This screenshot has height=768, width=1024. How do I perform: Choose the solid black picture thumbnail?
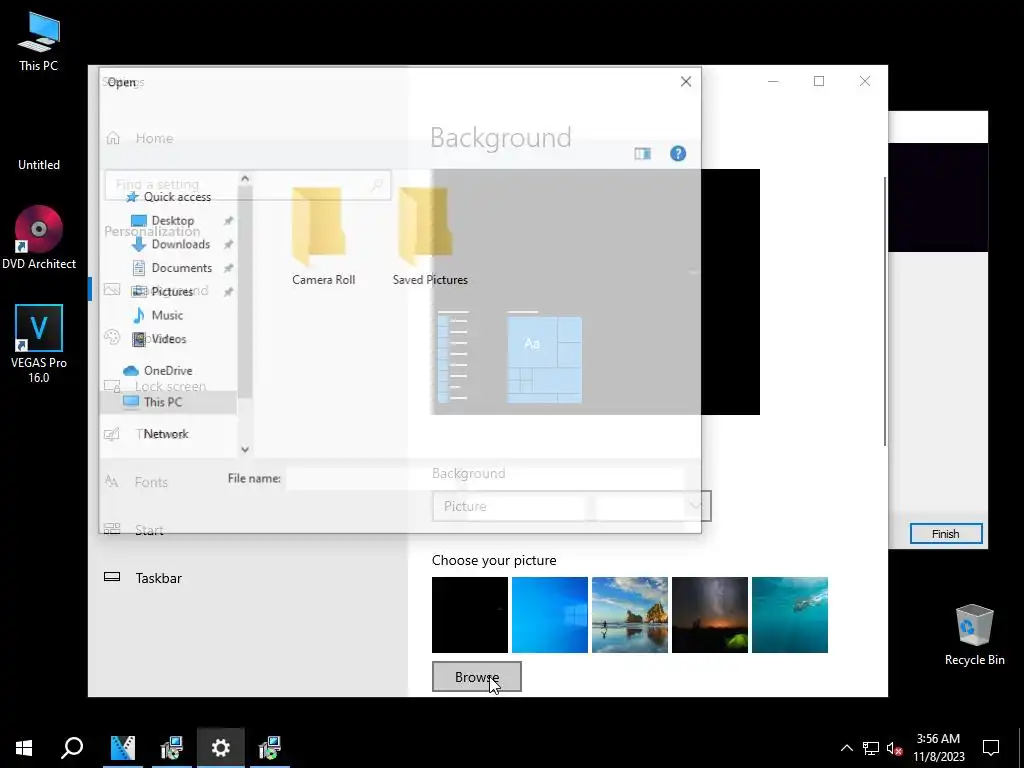(470, 615)
